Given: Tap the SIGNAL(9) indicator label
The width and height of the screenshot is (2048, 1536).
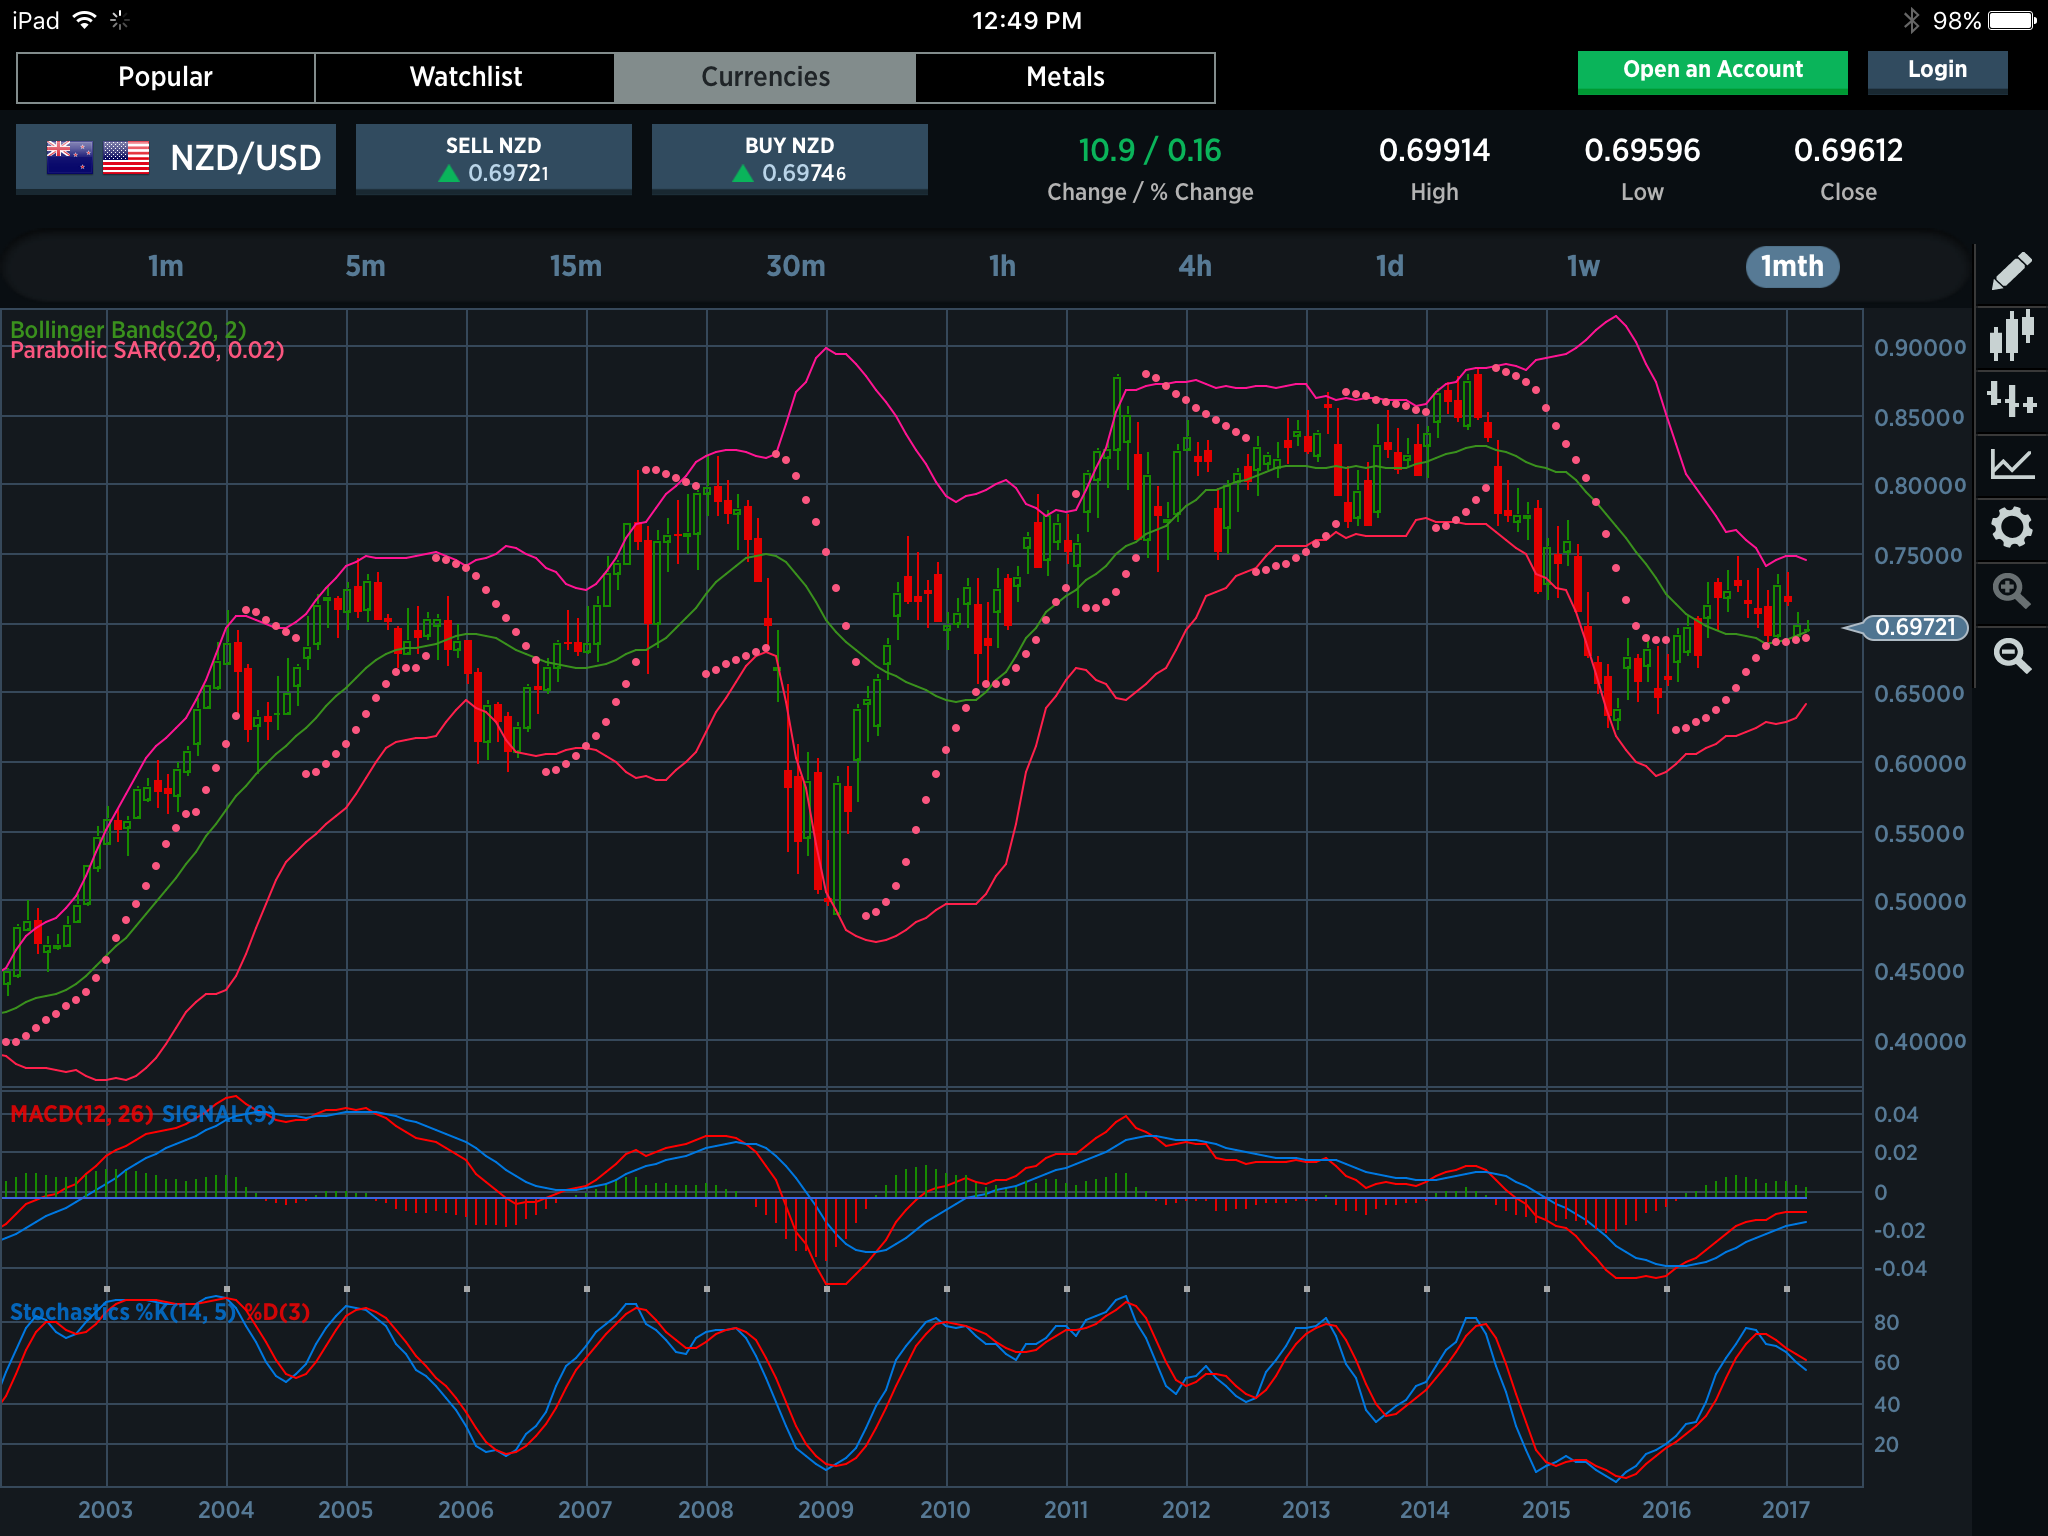Looking at the screenshot, I should coord(219,1114).
